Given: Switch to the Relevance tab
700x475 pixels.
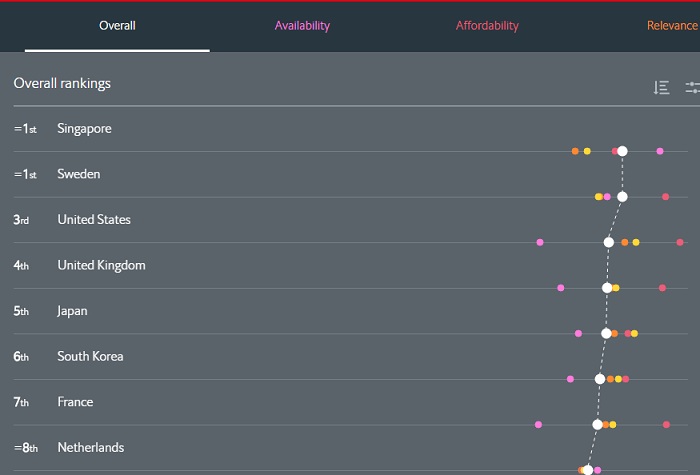Looking at the screenshot, I should pyautogui.click(x=672, y=26).
